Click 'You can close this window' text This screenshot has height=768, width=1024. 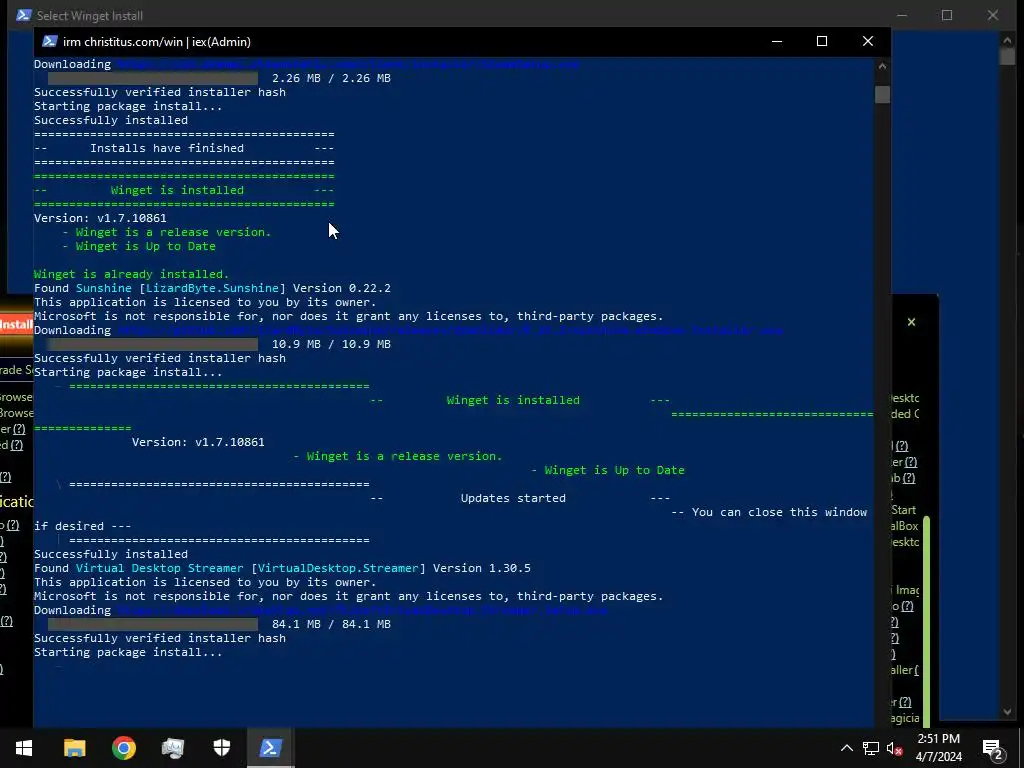780,512
